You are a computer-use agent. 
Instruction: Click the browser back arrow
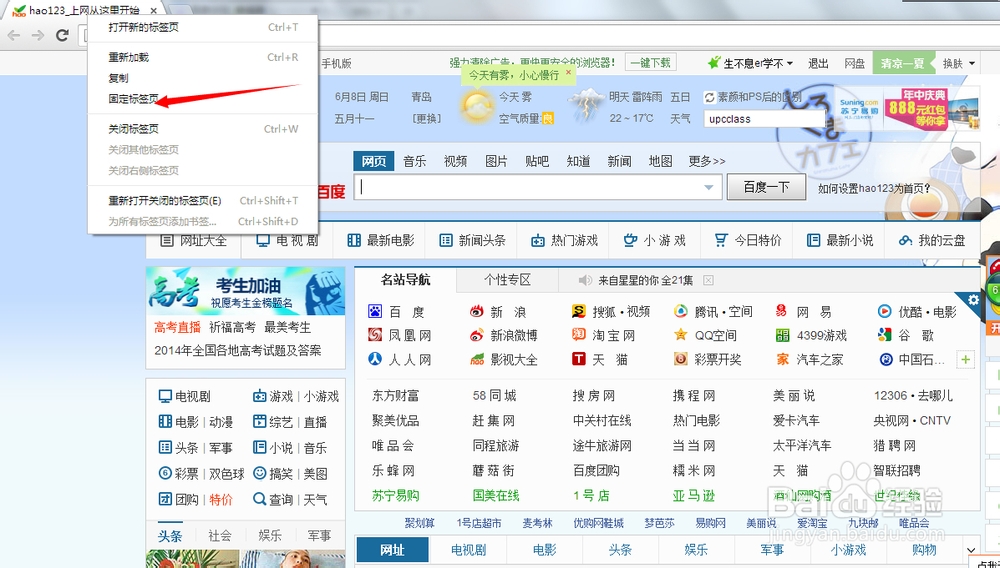(14, 35)
